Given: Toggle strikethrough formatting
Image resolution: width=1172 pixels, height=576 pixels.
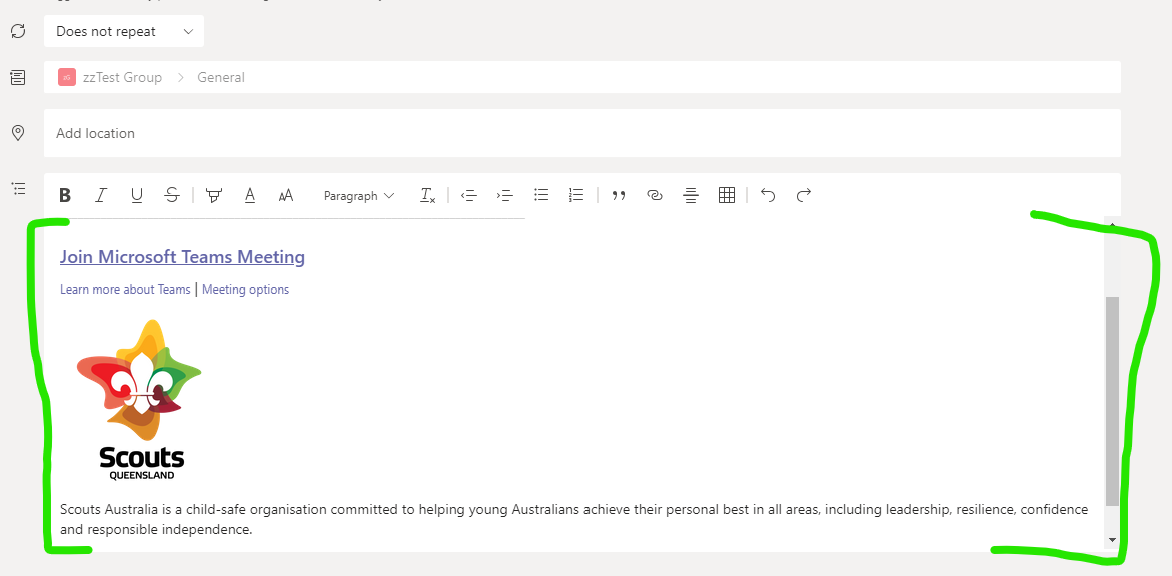Looking at the screenshot, I should [172, 196].
